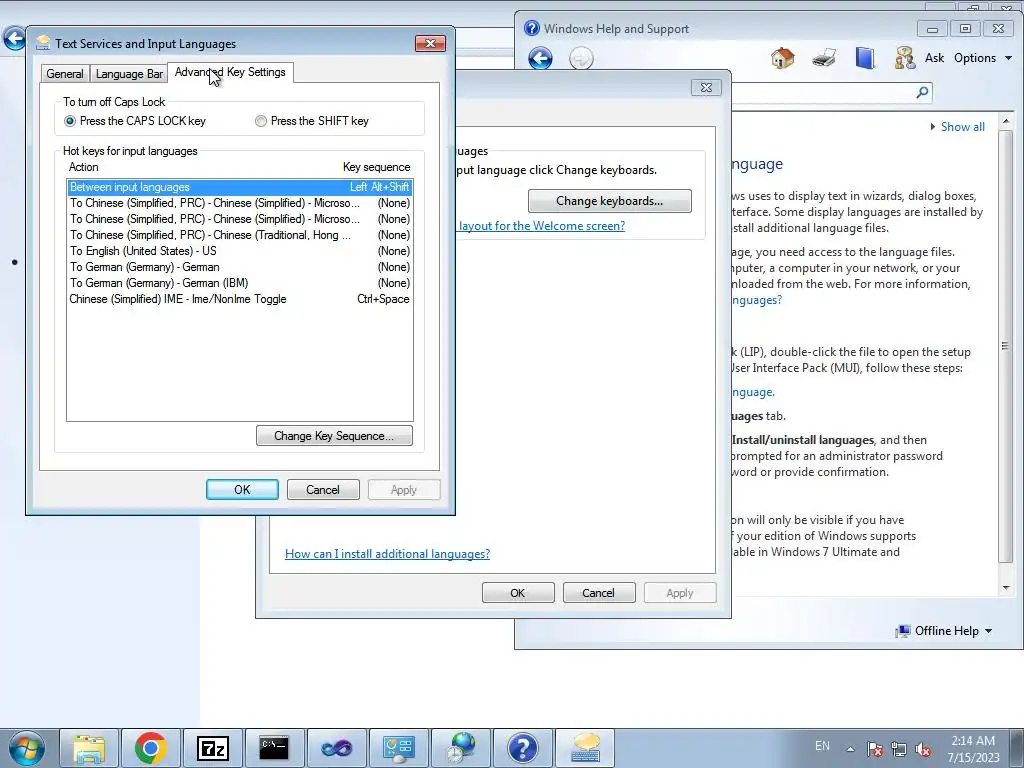Click network status tray icon
The height and width of the screenshot is (768, 1024).
899,749
